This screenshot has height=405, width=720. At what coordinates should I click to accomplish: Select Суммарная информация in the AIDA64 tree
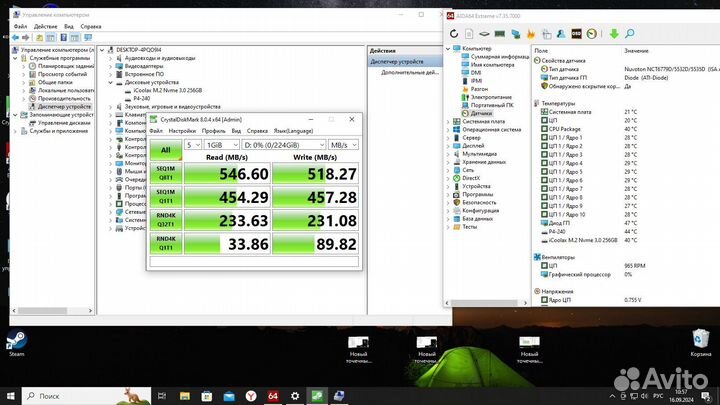point(500,57)
